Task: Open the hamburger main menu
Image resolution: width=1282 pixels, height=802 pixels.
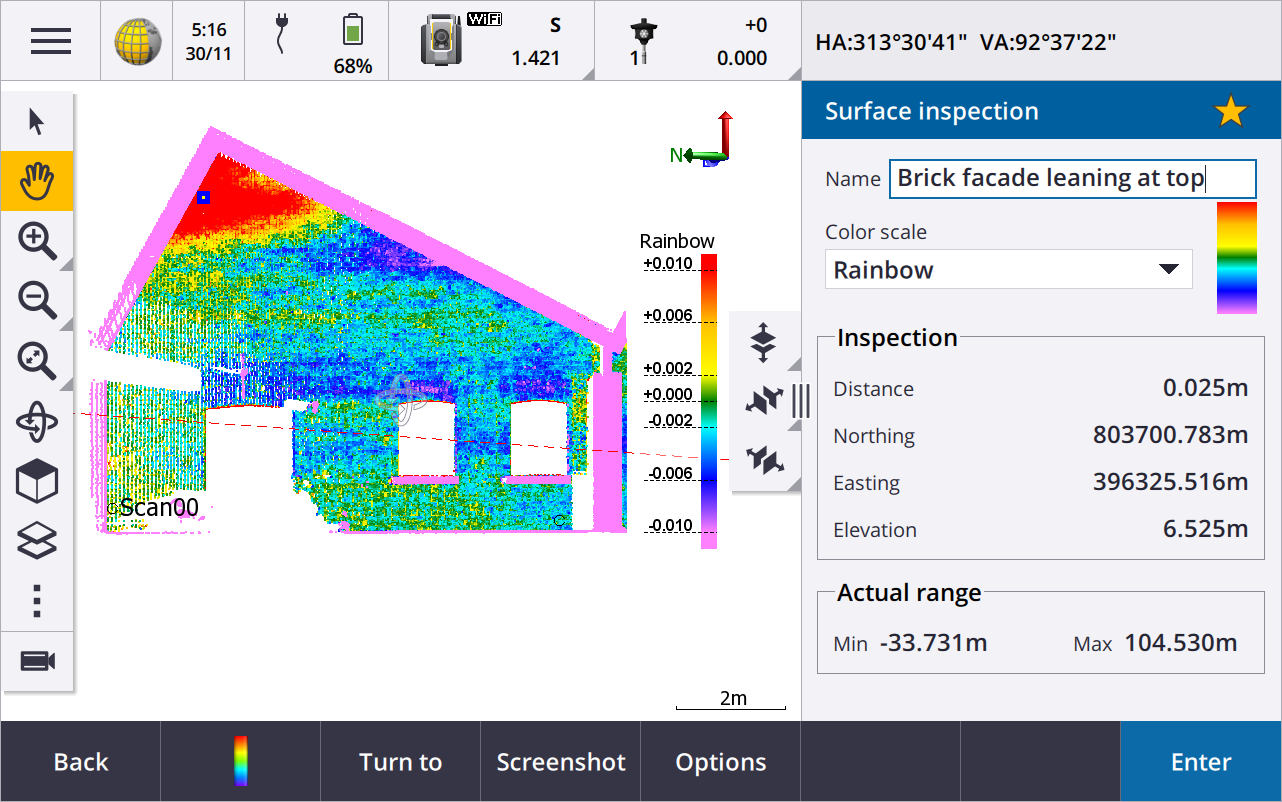Action: (50, 41)
